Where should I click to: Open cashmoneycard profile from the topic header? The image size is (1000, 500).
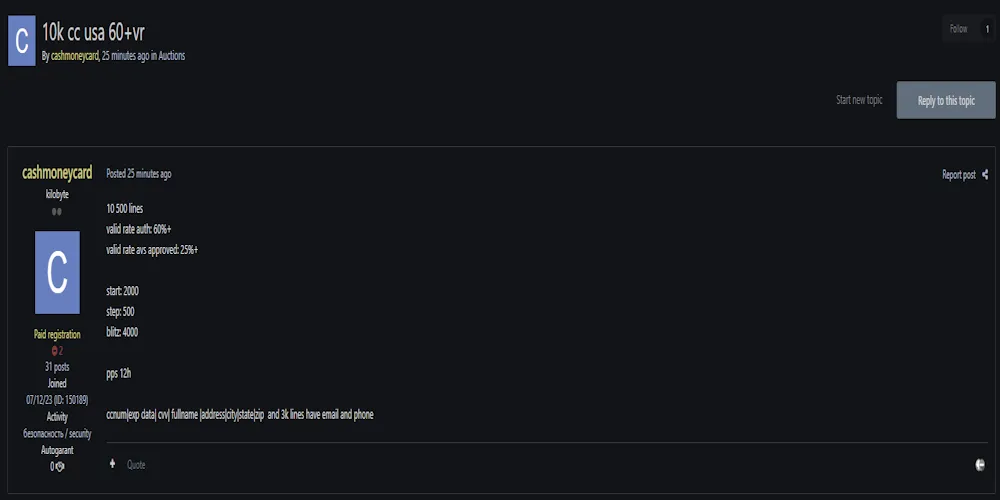75,56
